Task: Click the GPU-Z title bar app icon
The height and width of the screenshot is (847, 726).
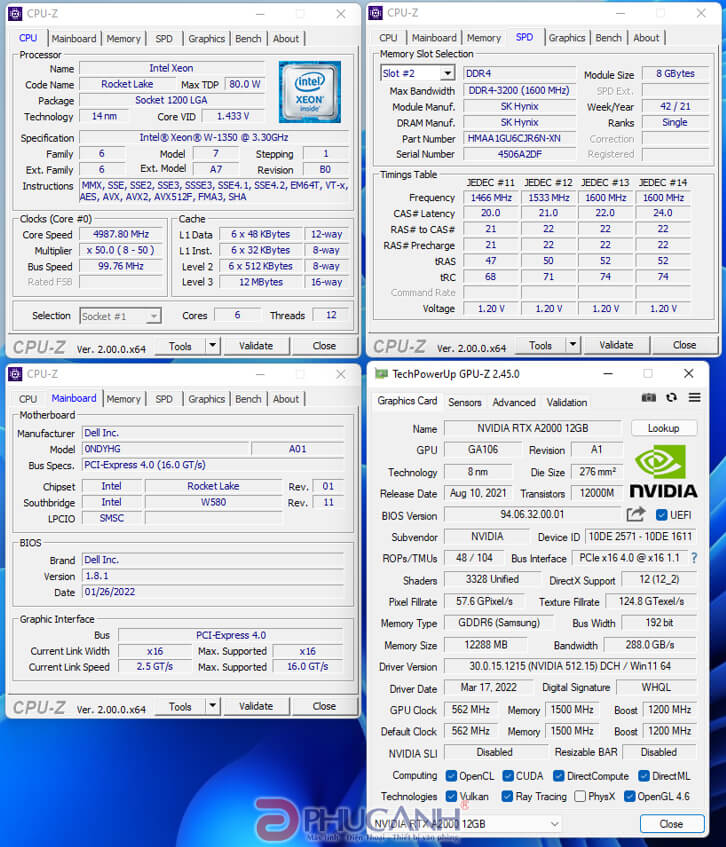Action: (x=381, y=374)
